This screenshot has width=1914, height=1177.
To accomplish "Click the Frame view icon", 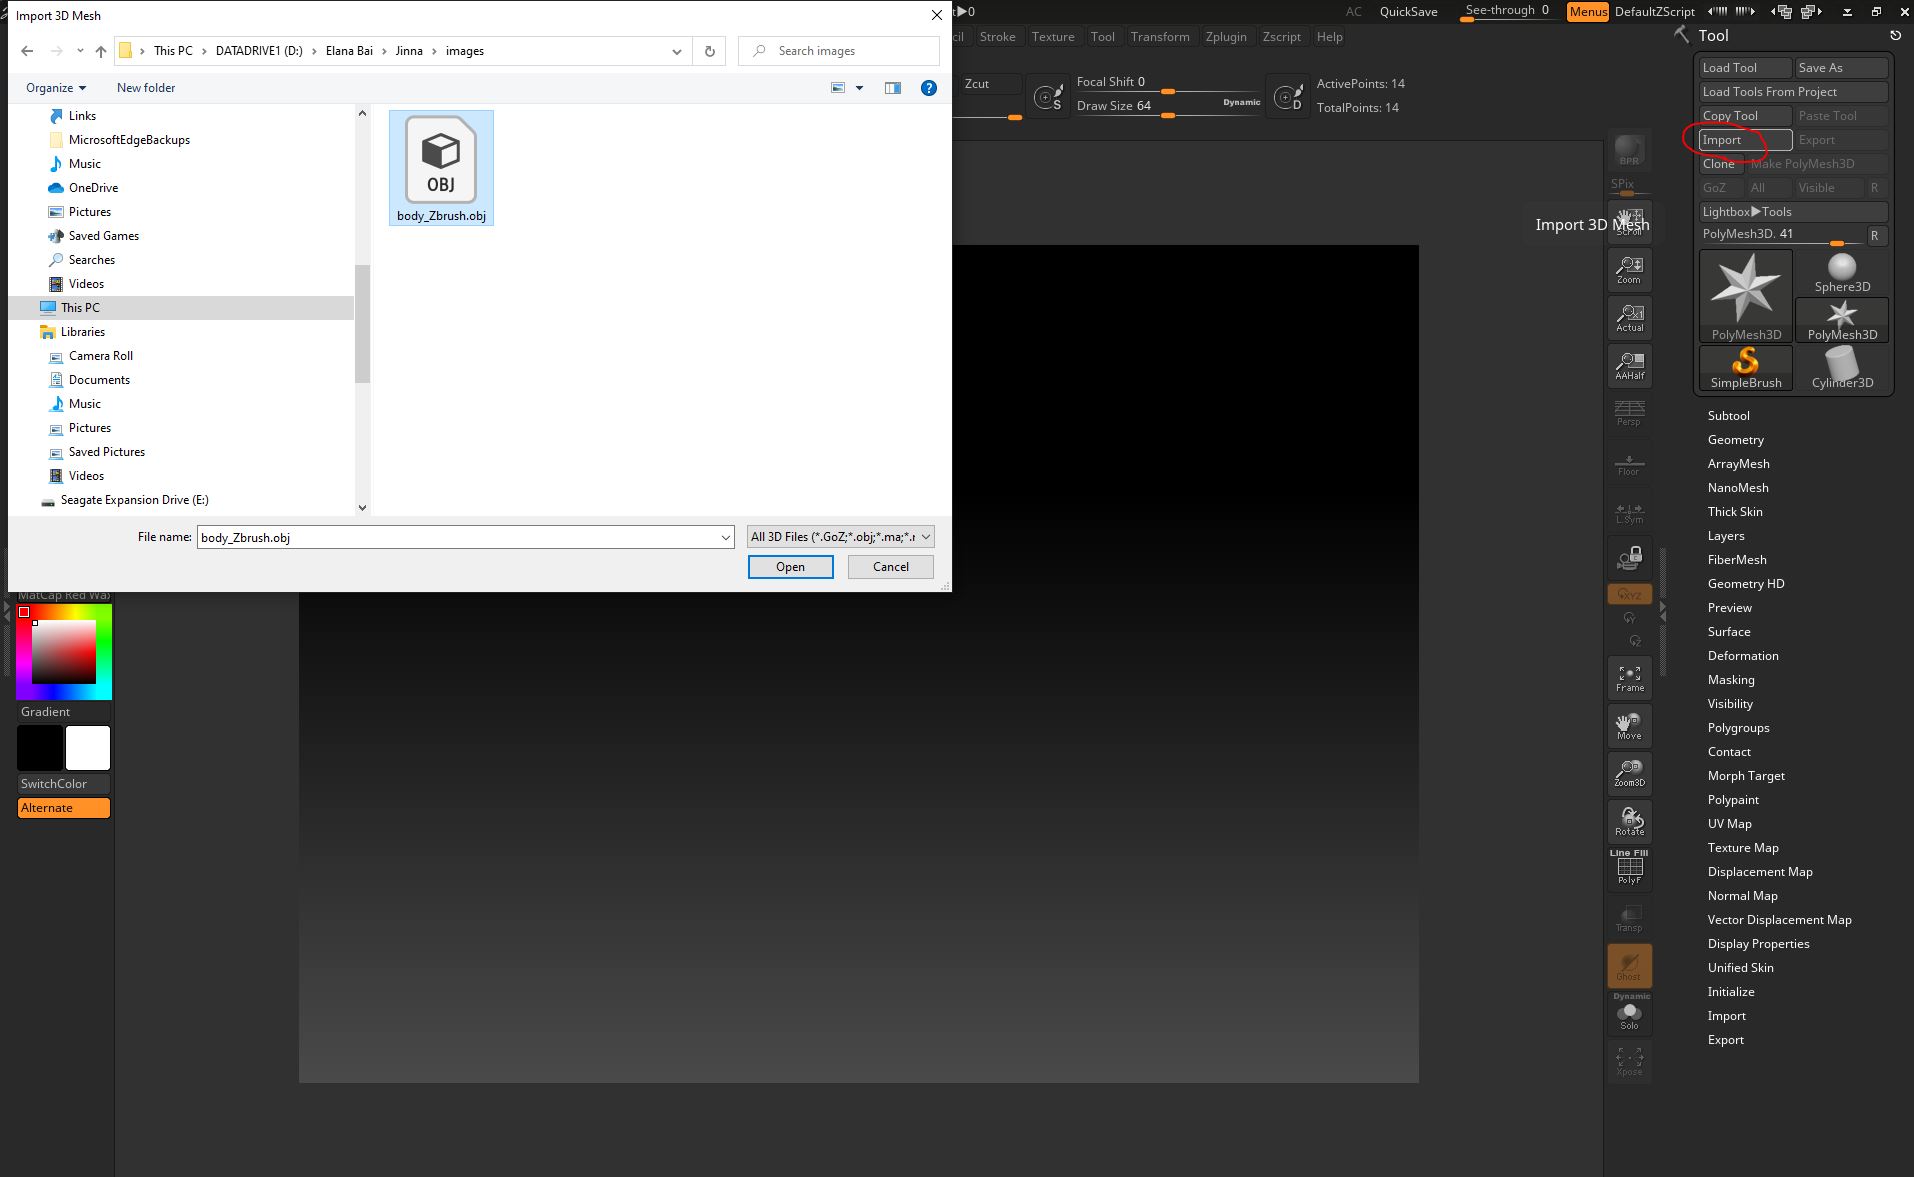I will (1629, 678).
